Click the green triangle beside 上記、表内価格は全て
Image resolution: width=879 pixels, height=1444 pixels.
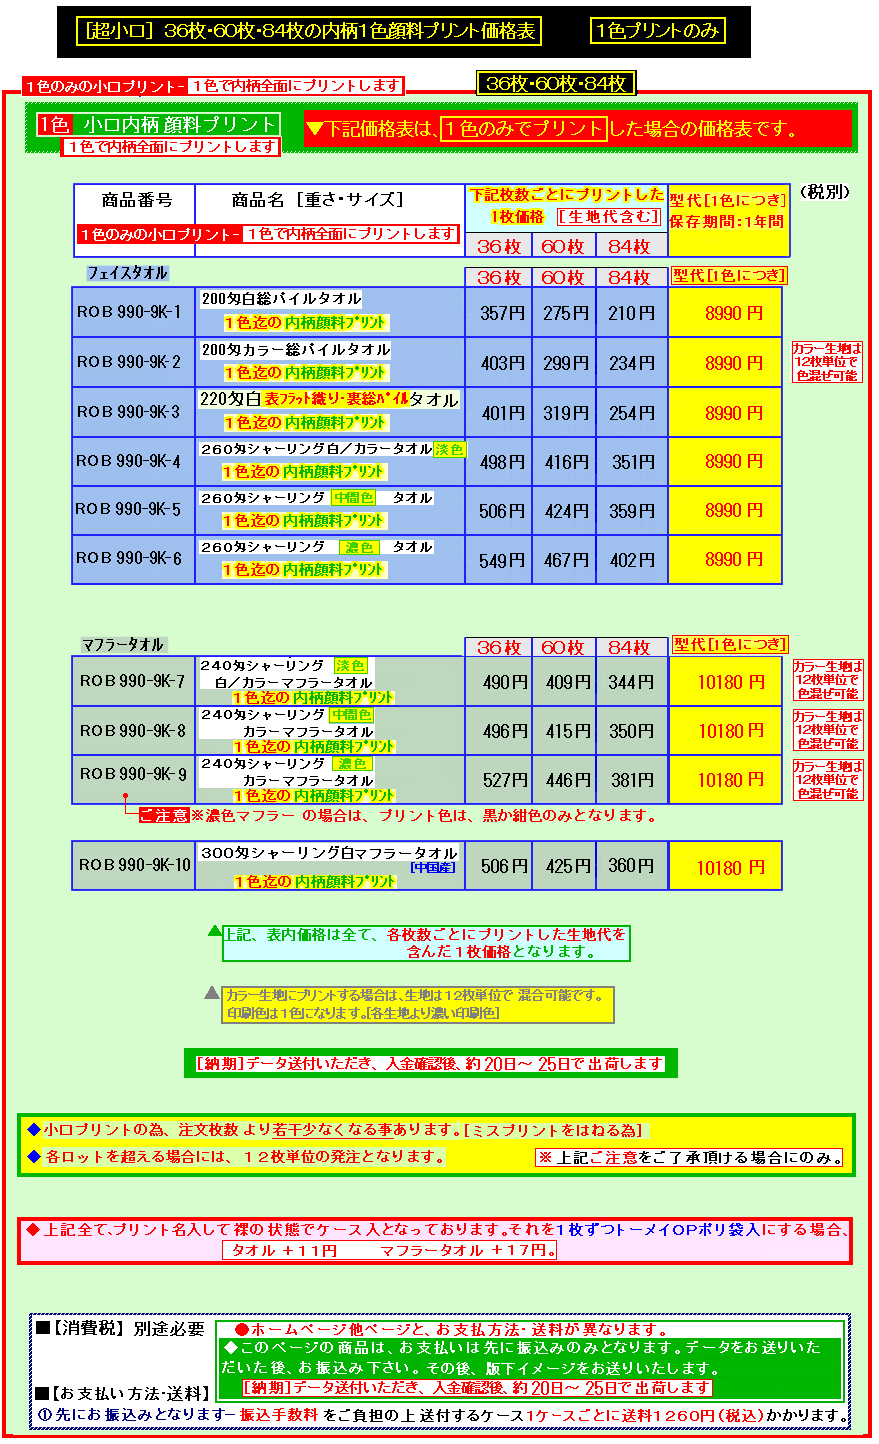click(214, 931)
